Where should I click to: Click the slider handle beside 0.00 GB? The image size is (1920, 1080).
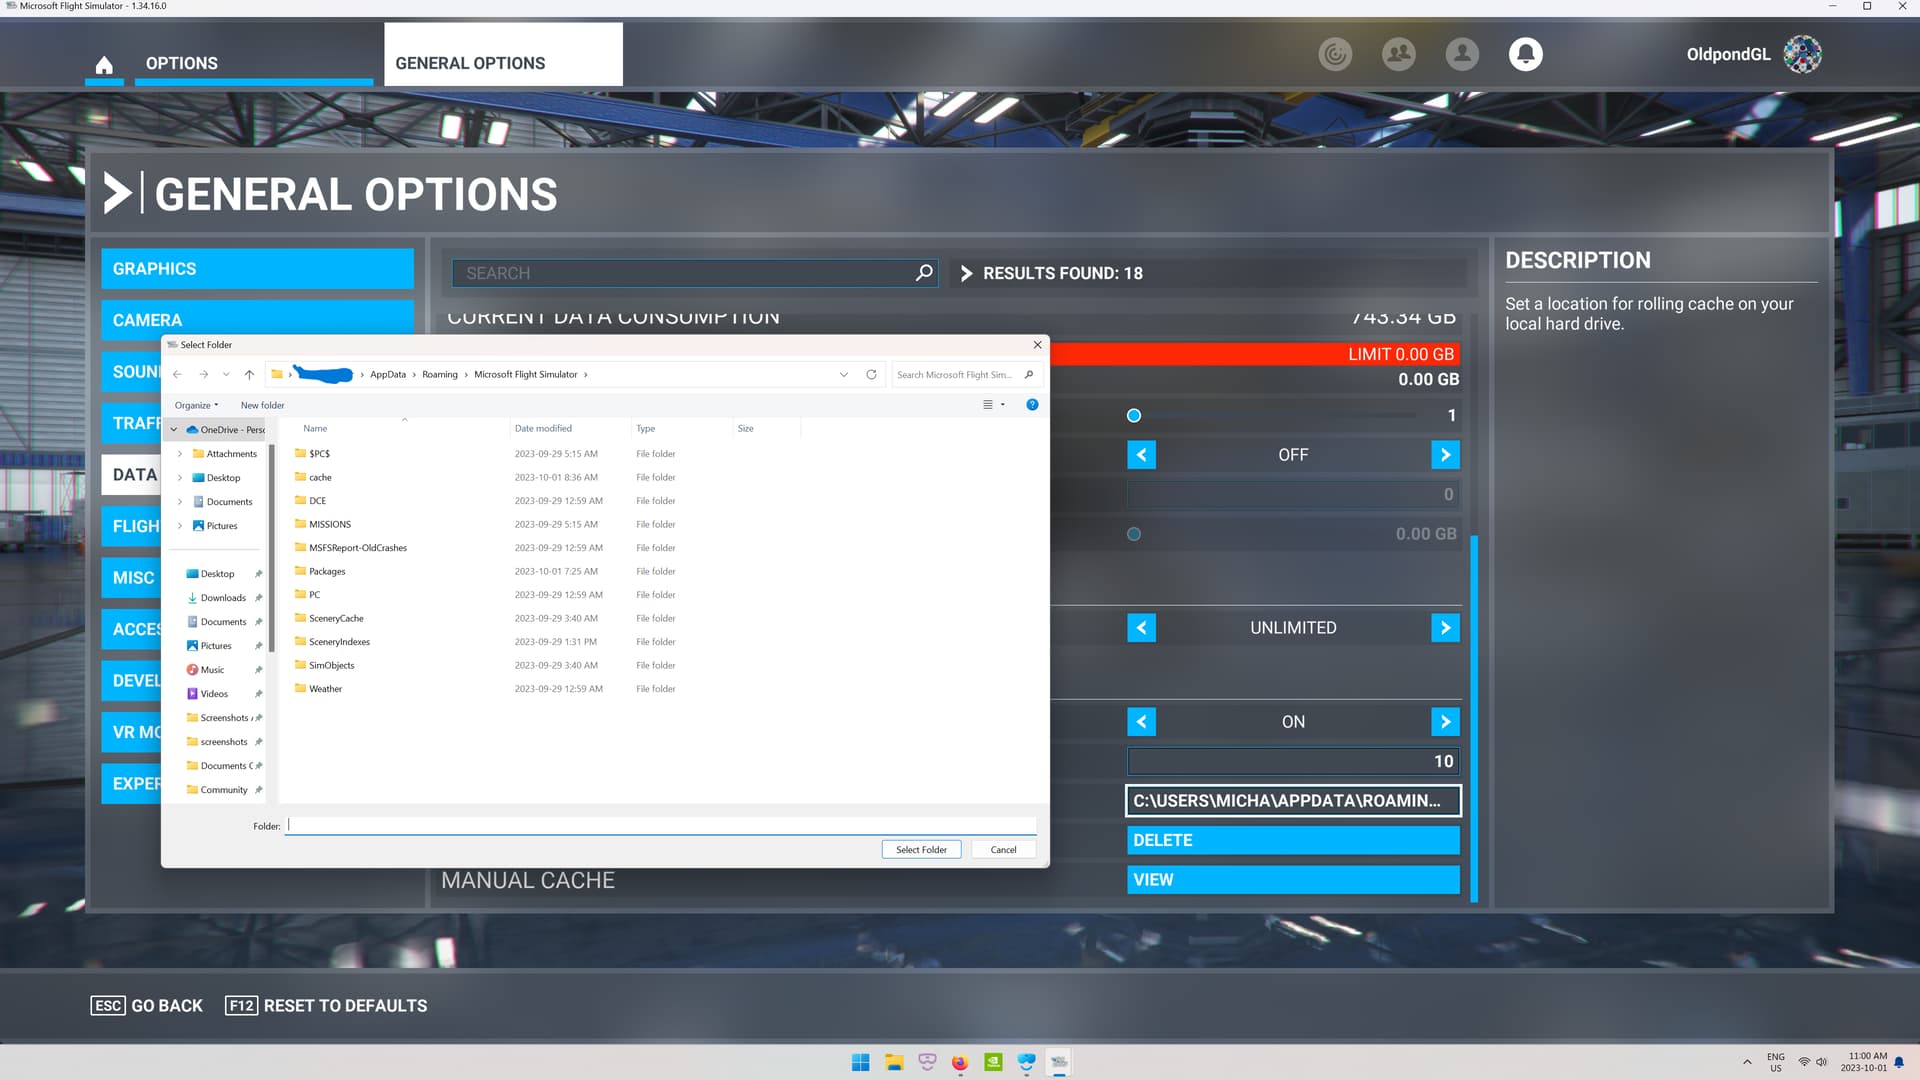[x=1134, y=534]
